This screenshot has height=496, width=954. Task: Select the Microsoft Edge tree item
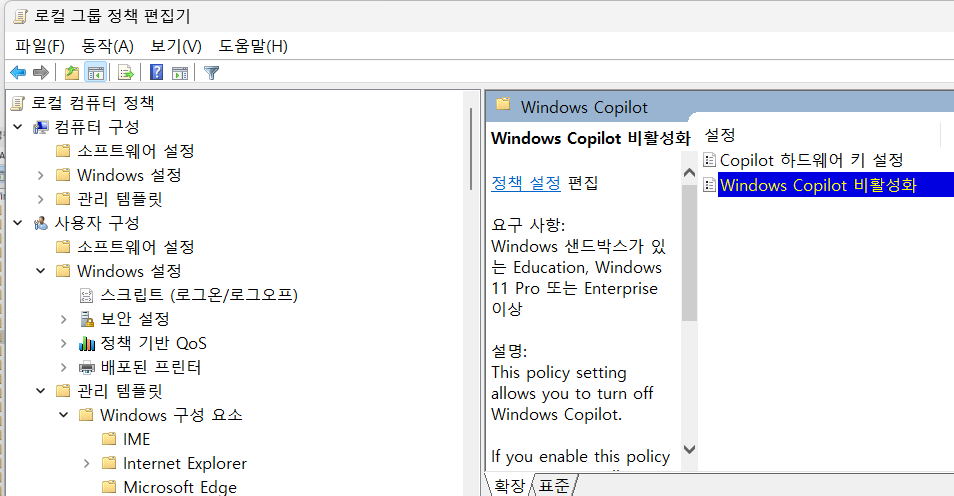coord(180,487)
